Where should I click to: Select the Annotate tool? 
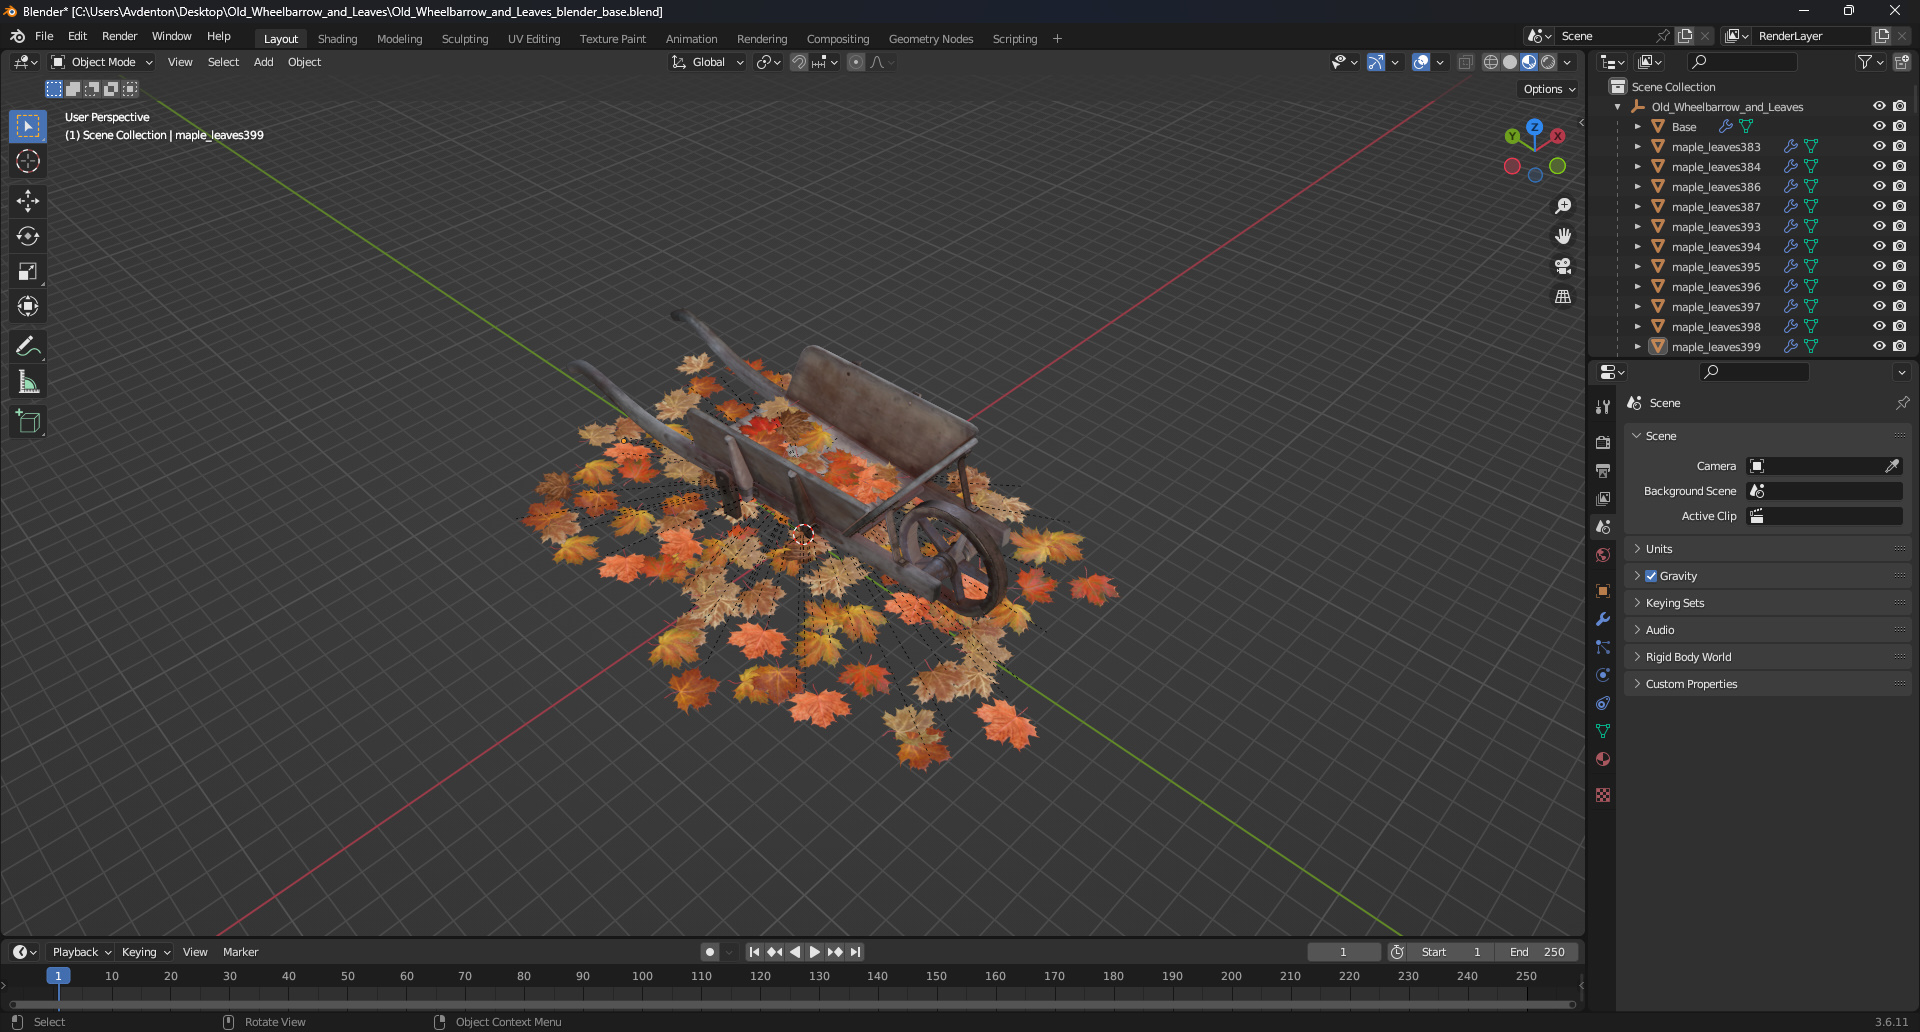28,347
